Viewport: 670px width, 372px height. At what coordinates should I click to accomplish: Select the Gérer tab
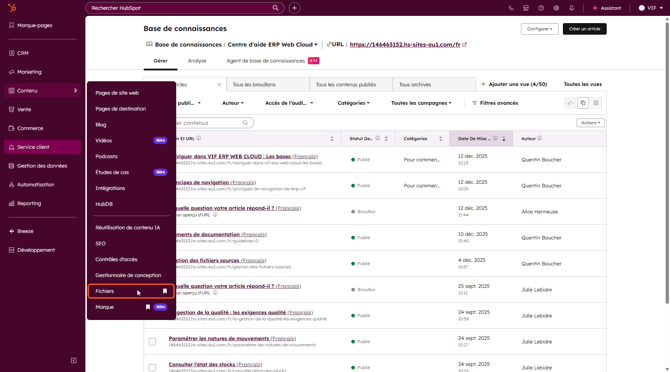[160, 61]
